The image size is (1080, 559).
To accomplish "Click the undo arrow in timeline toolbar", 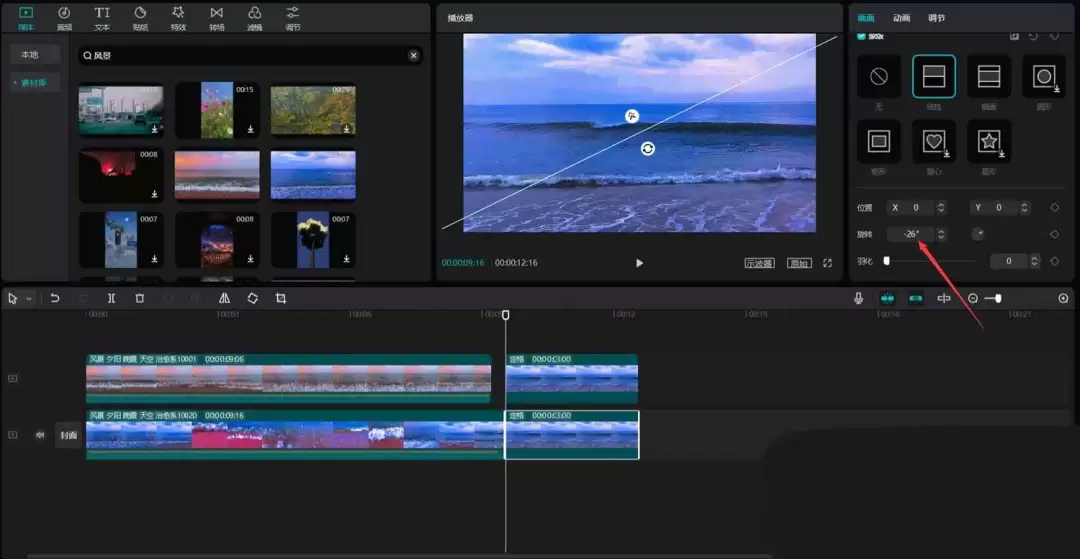I will click(x=55, y=298).
